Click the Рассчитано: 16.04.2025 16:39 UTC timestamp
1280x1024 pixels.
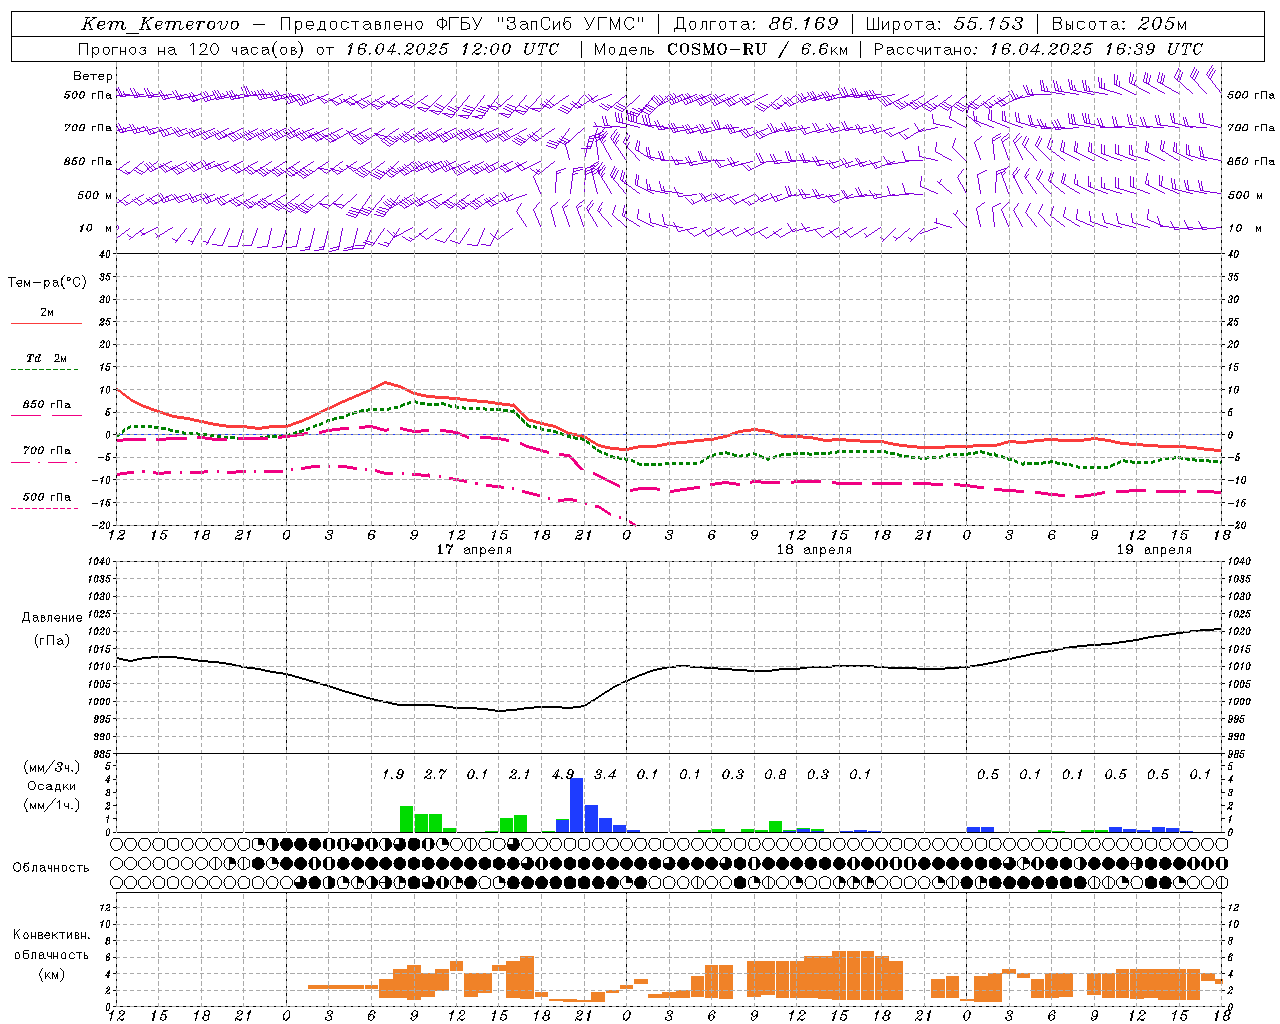click(x=1038, y=49)
